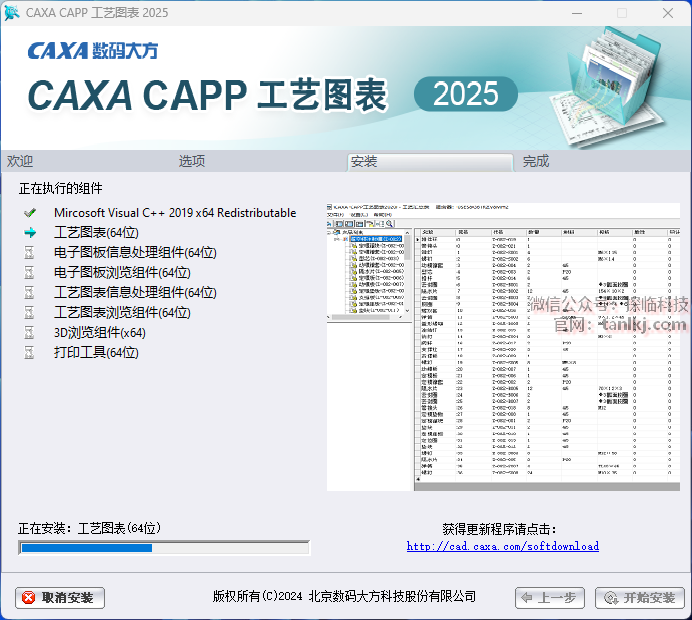Open the 选项 tab

pos(192,161)
